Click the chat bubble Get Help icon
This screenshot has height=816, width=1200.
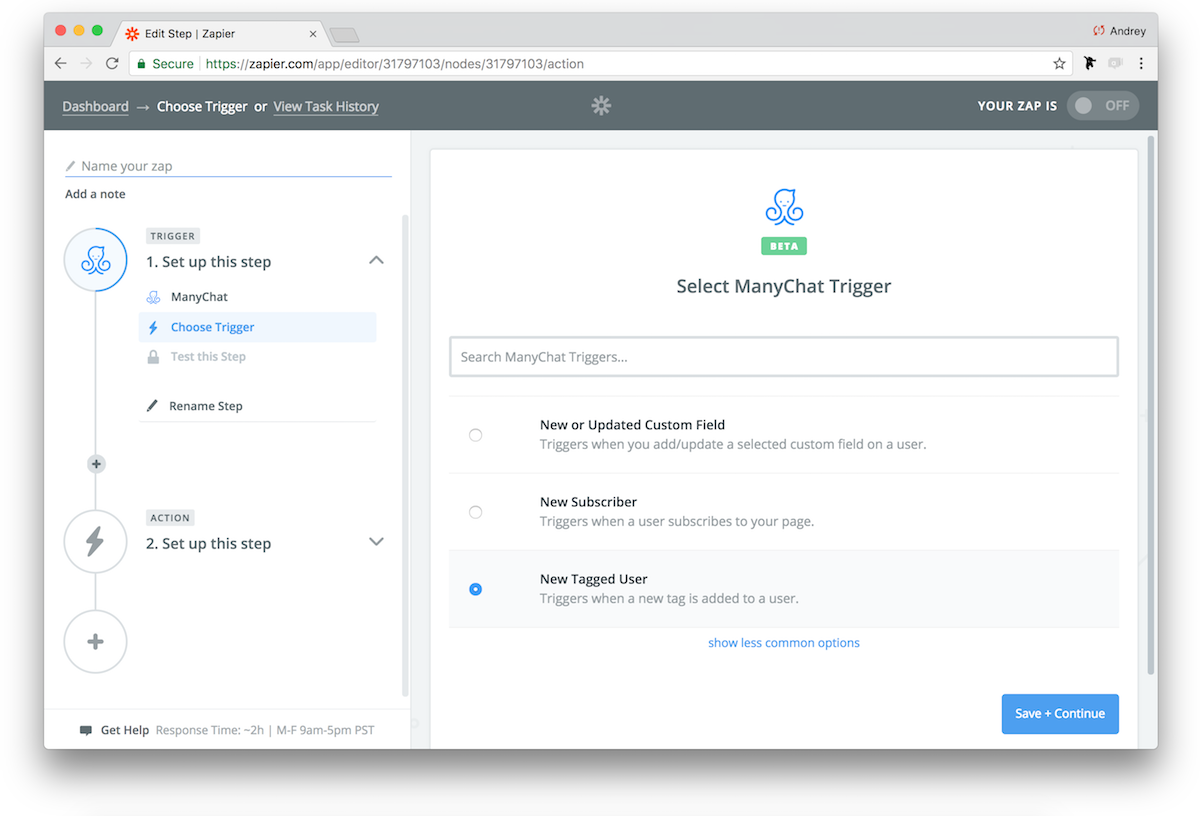(x=86, y=730)
